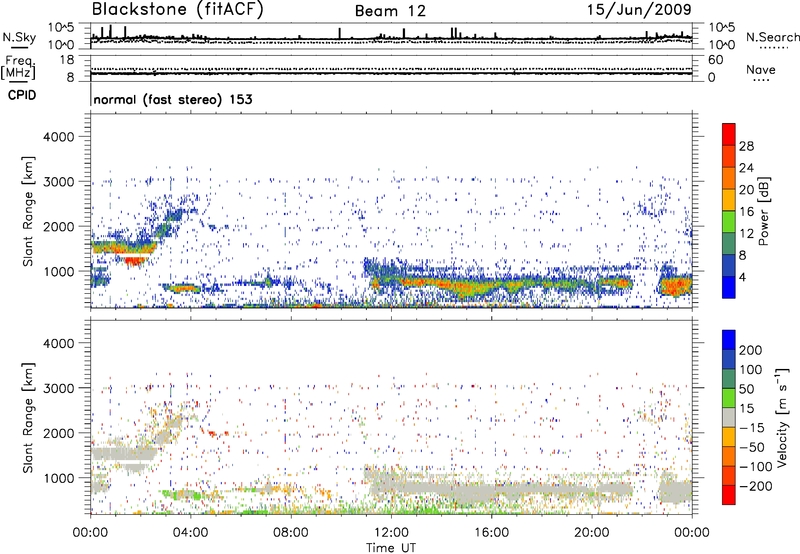
Task: Click 'Slant Range [km]' label of power panel
Action: [x=28, y=211]
